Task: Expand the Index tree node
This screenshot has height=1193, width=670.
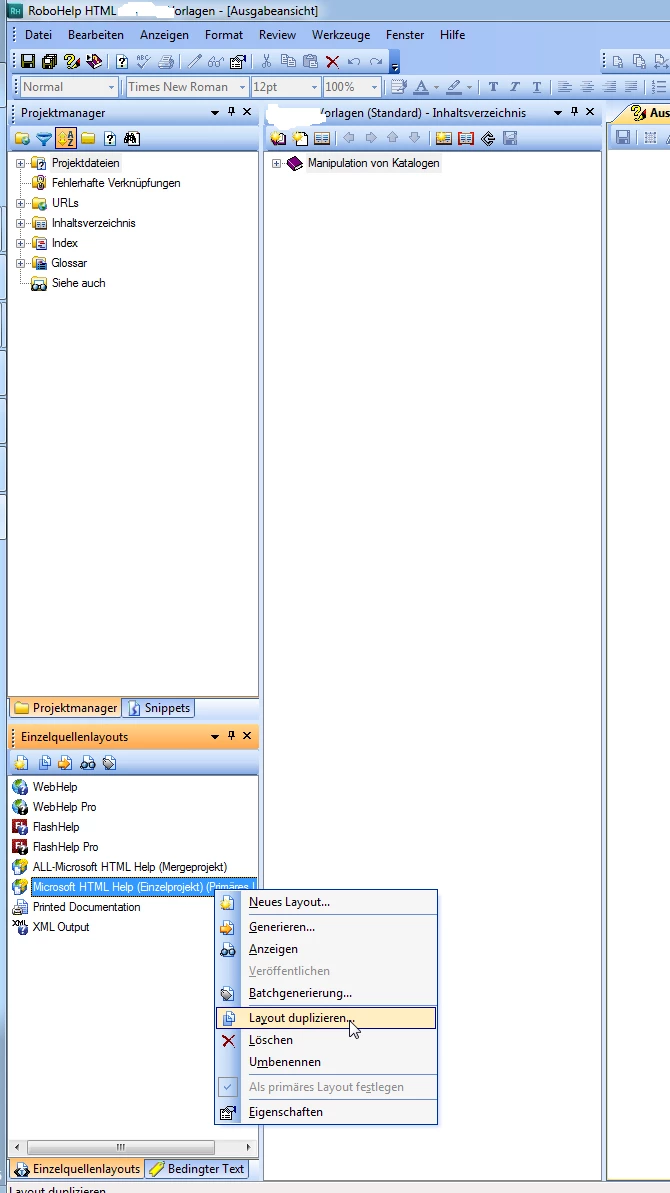Action: pyautogui.click(x=21, y=243)
